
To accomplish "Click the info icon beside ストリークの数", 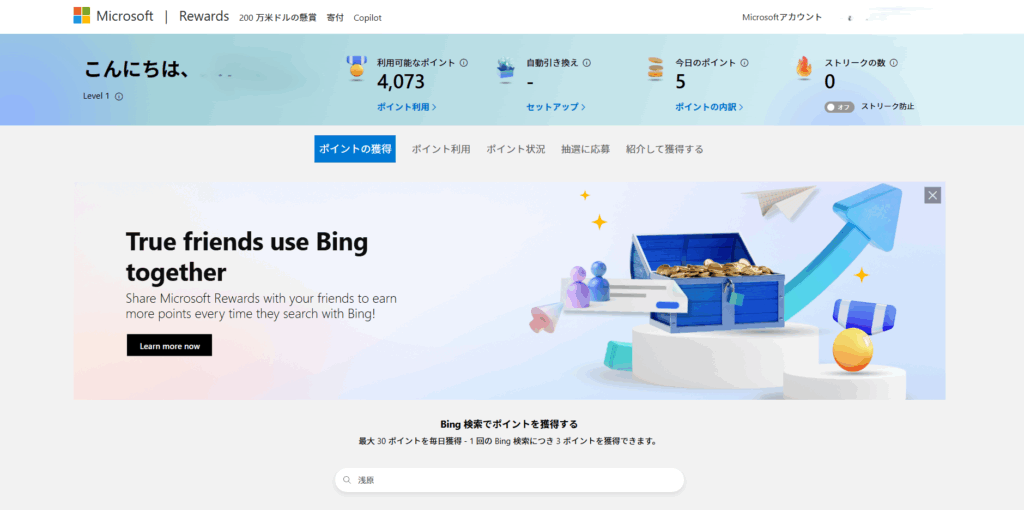I will click(x=893, y=63).
